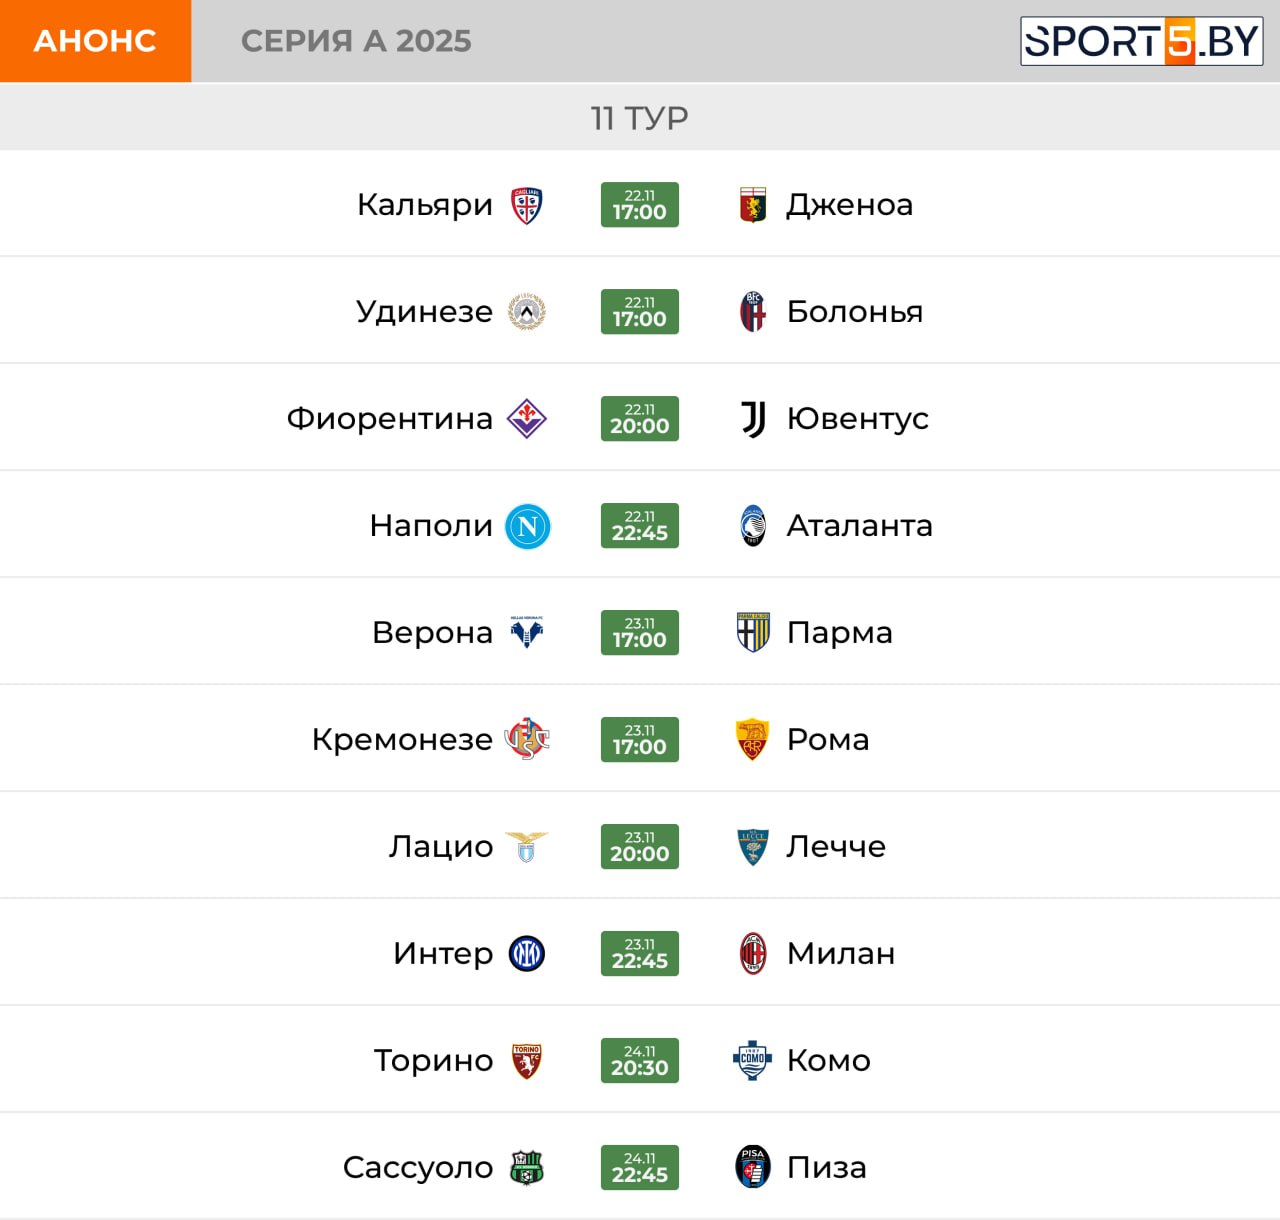The height and width of the screenshot is (1220, 1280).
Task: Click the Genoa club crest
Action: tap(753, 205)
